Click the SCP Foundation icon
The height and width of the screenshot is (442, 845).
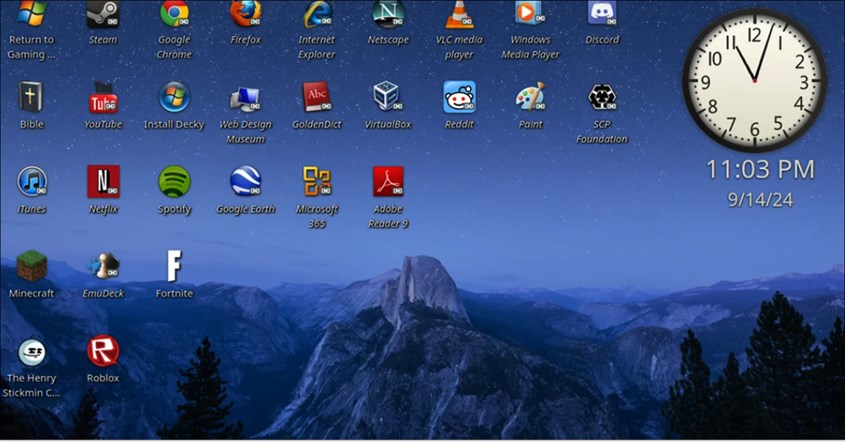(602, 98)
